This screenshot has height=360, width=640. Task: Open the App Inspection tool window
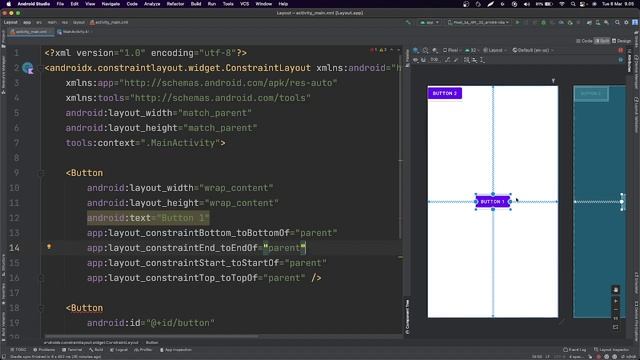click(176, 350)
